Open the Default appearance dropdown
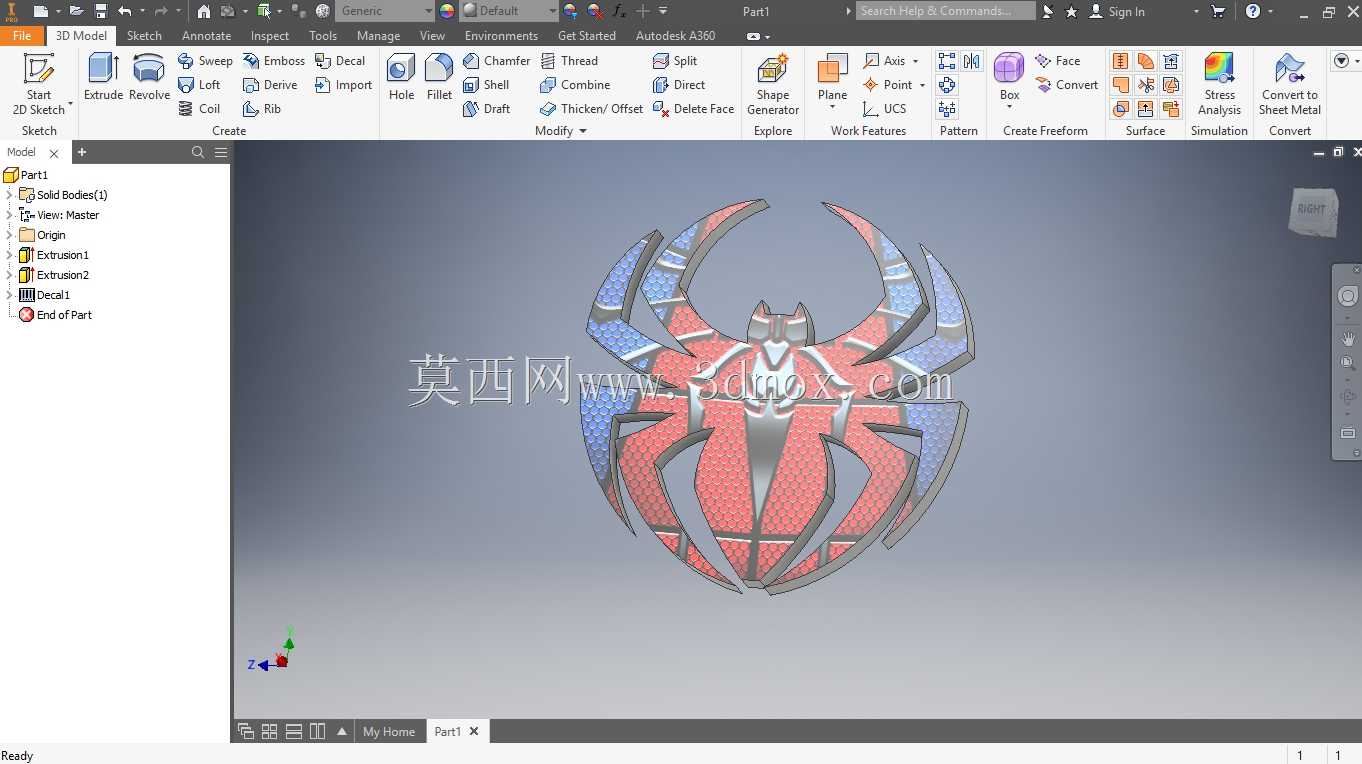The width and height of the screenshot is (1362, 764). [x=552, y=11]
